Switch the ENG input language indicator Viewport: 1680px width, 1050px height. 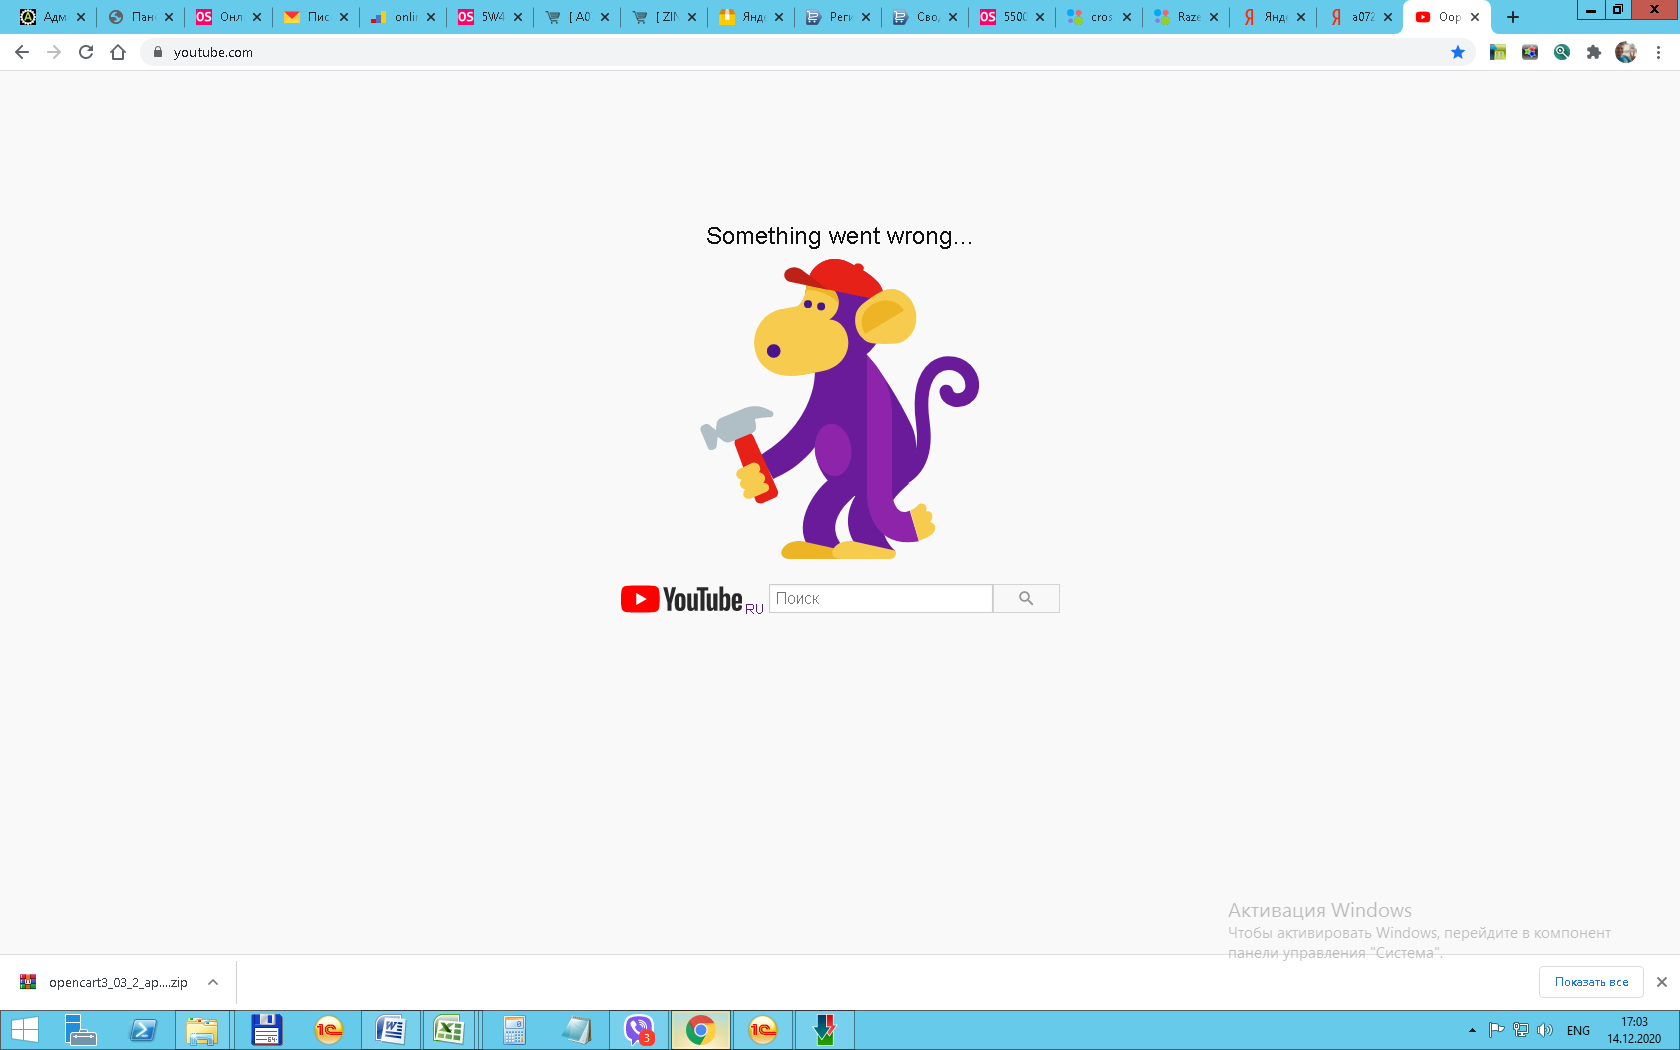coord(1579,1030)
